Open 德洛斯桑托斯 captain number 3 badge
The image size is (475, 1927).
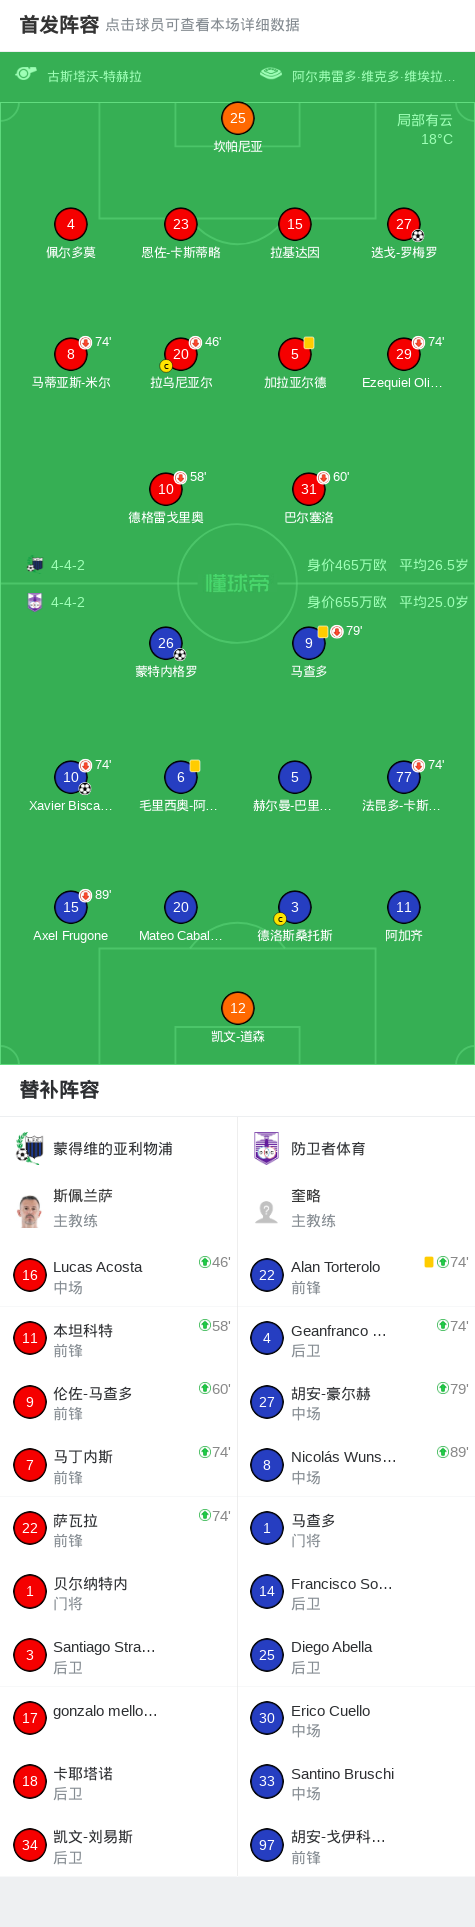[295, 907]
